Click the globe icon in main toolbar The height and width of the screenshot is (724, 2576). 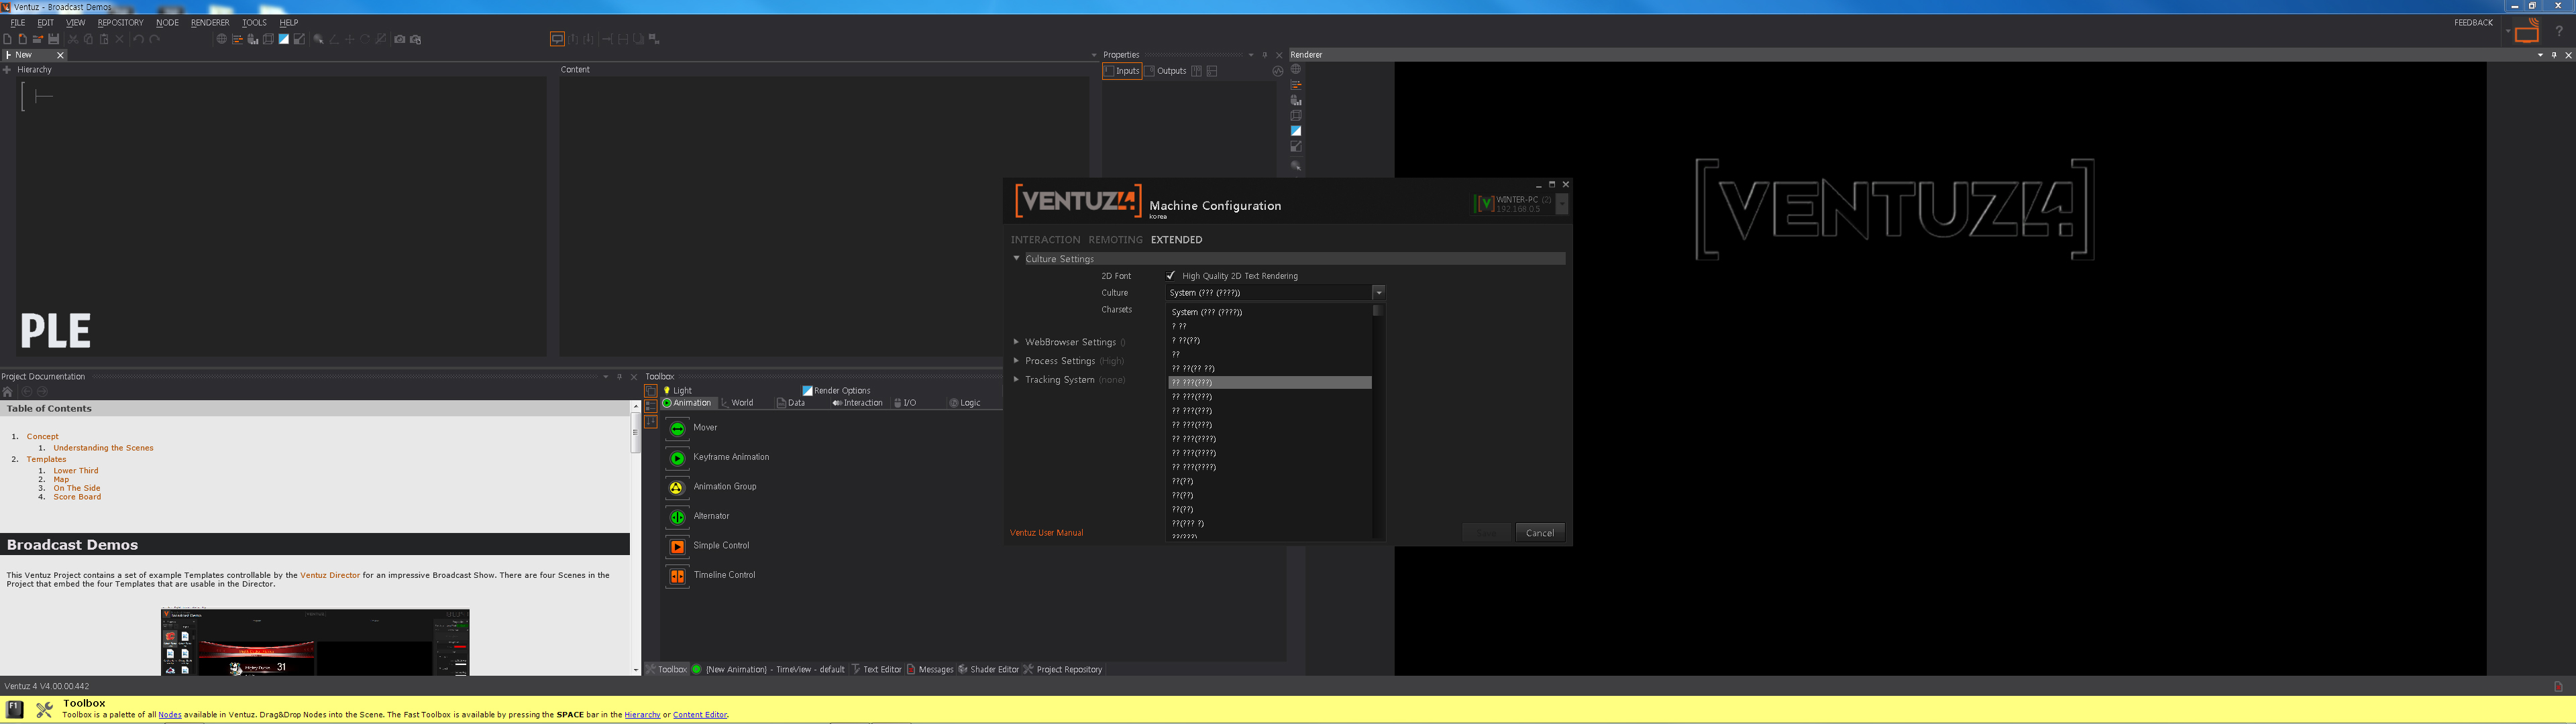pyautogui.click(x=221, y=39)
